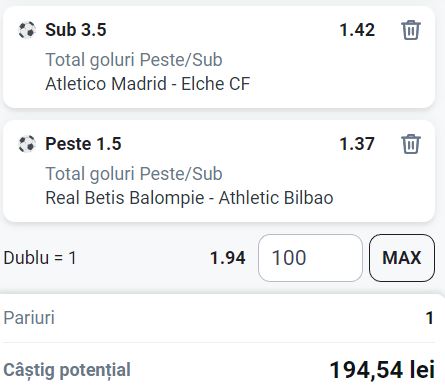Focus the stake input showing 100
Viewport: 445px width, 390px height.
tap(310, 258)
